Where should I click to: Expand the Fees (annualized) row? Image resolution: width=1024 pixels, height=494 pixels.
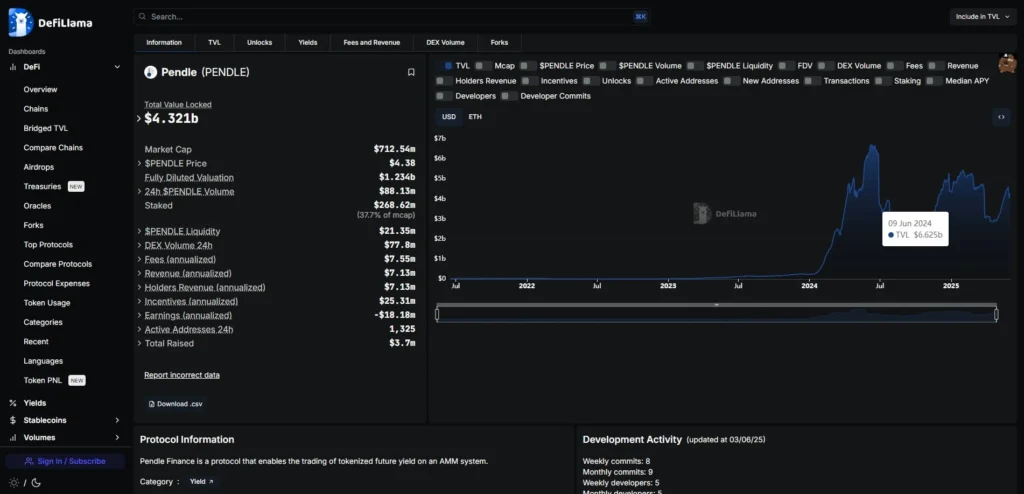point(139,259)
